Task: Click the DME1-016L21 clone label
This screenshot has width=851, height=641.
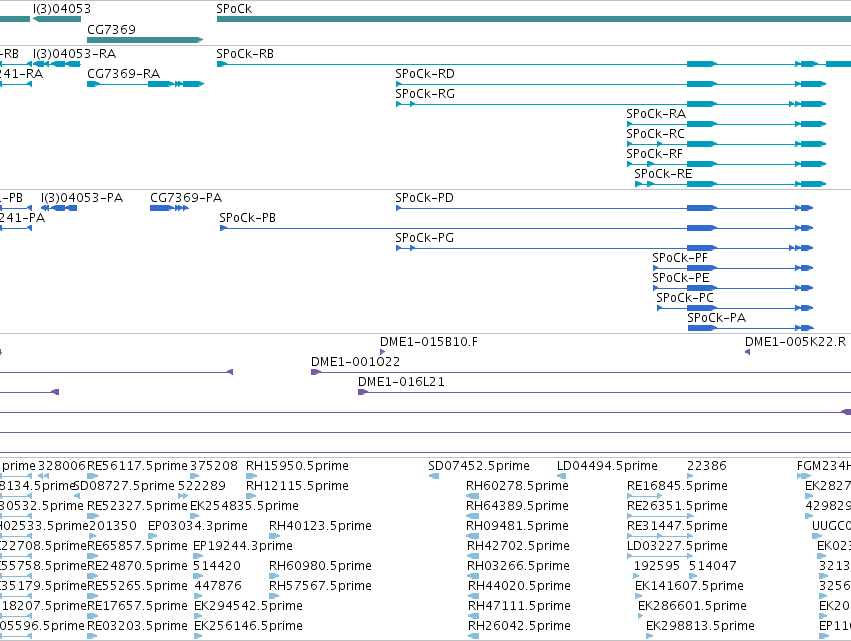Action: click(x=401, y=382)
